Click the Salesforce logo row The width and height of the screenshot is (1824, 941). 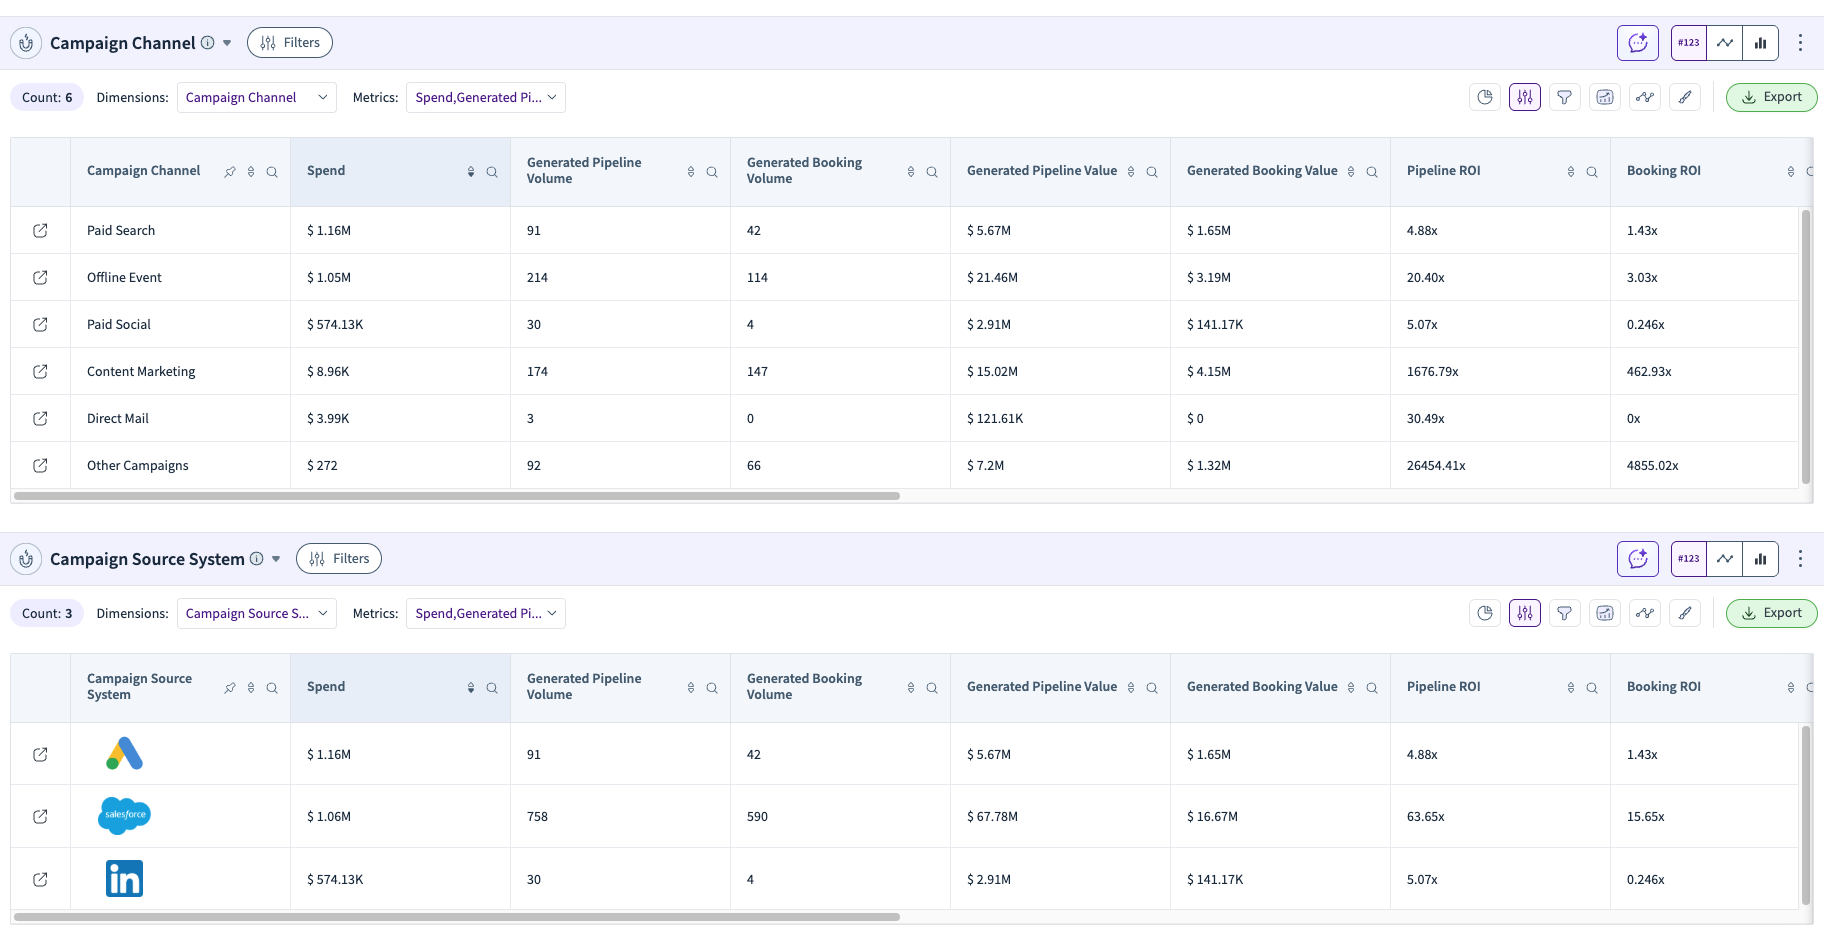click(x=124, y=816)
